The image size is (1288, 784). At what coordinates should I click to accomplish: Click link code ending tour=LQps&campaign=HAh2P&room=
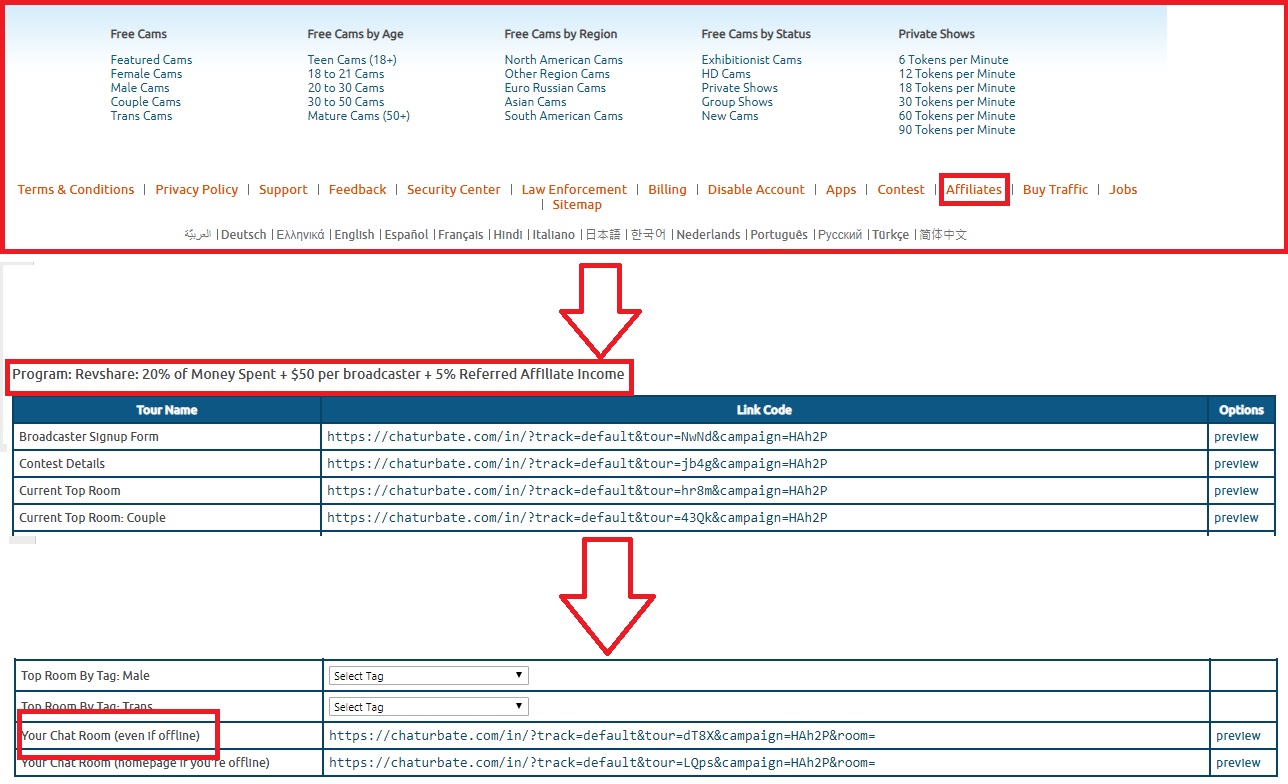coord(602,763)
